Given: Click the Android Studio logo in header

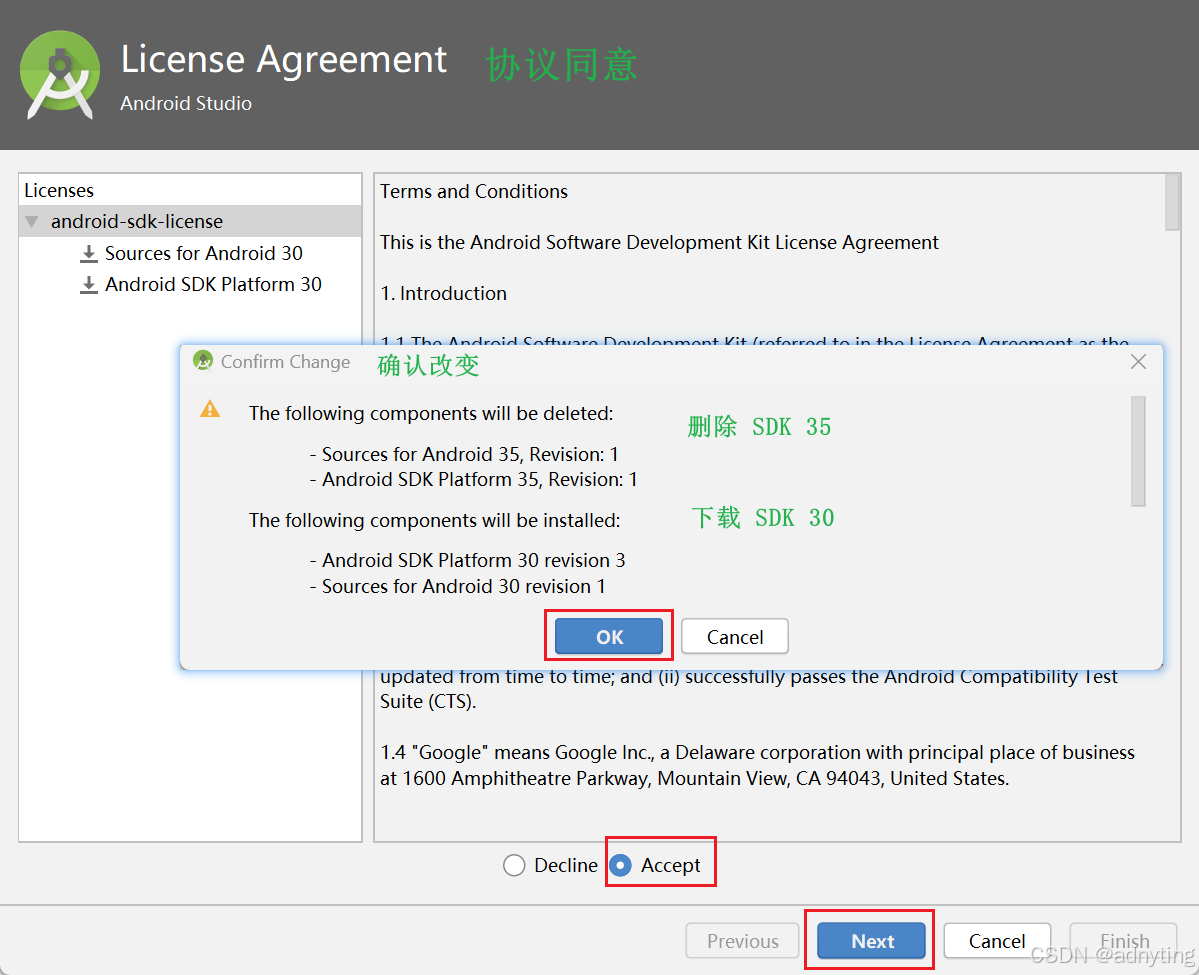Looking at the screenshot, I should (60, 75).
